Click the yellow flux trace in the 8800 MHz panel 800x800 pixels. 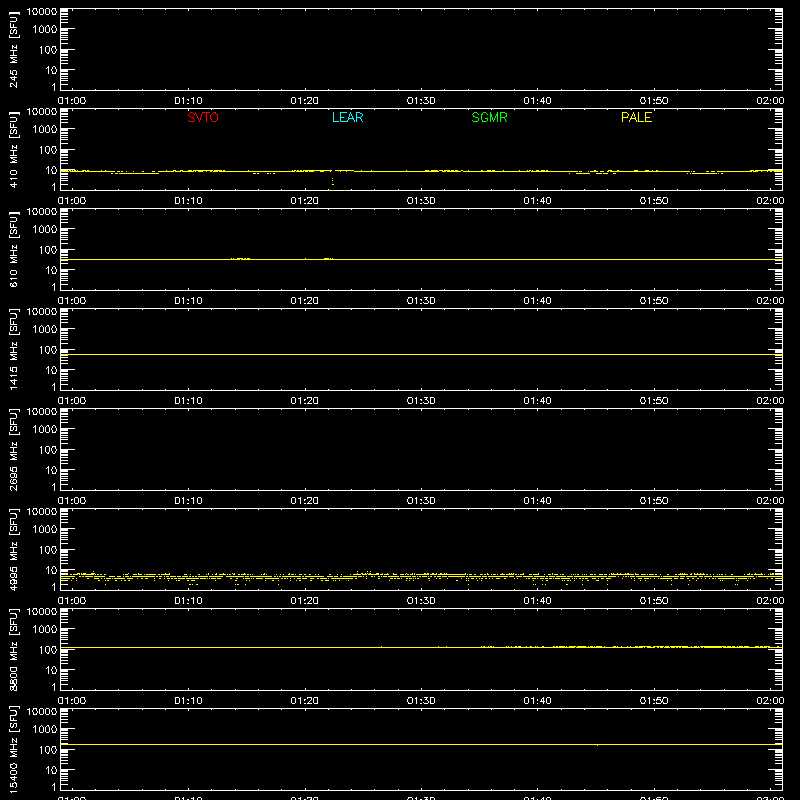[x=421, y=647]
